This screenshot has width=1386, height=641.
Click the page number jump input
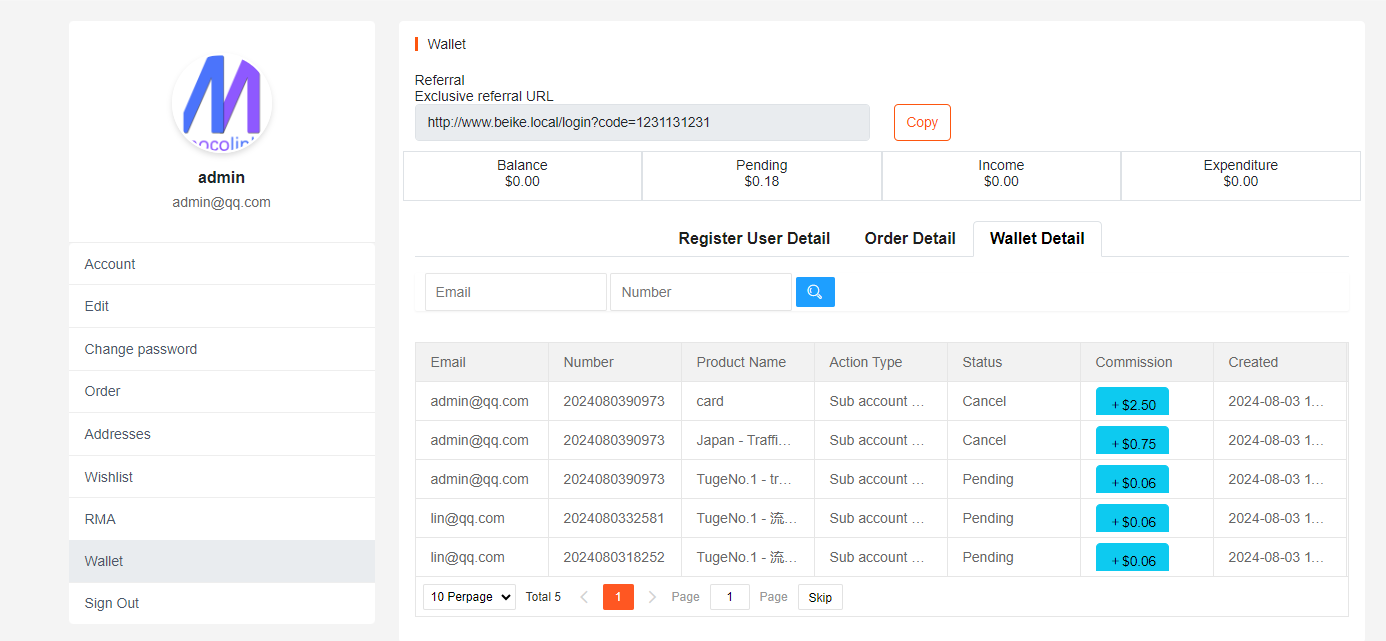[729, 597]
